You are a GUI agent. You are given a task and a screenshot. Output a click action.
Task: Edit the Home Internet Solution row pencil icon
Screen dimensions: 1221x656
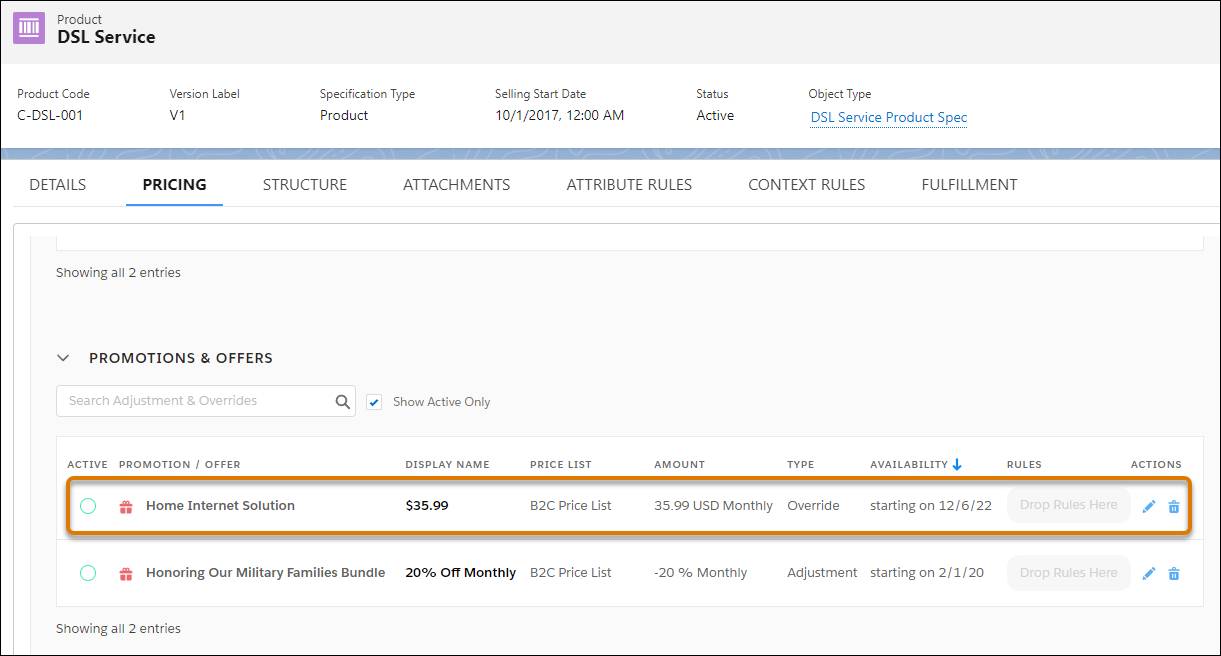click(x=1148, y=507)
